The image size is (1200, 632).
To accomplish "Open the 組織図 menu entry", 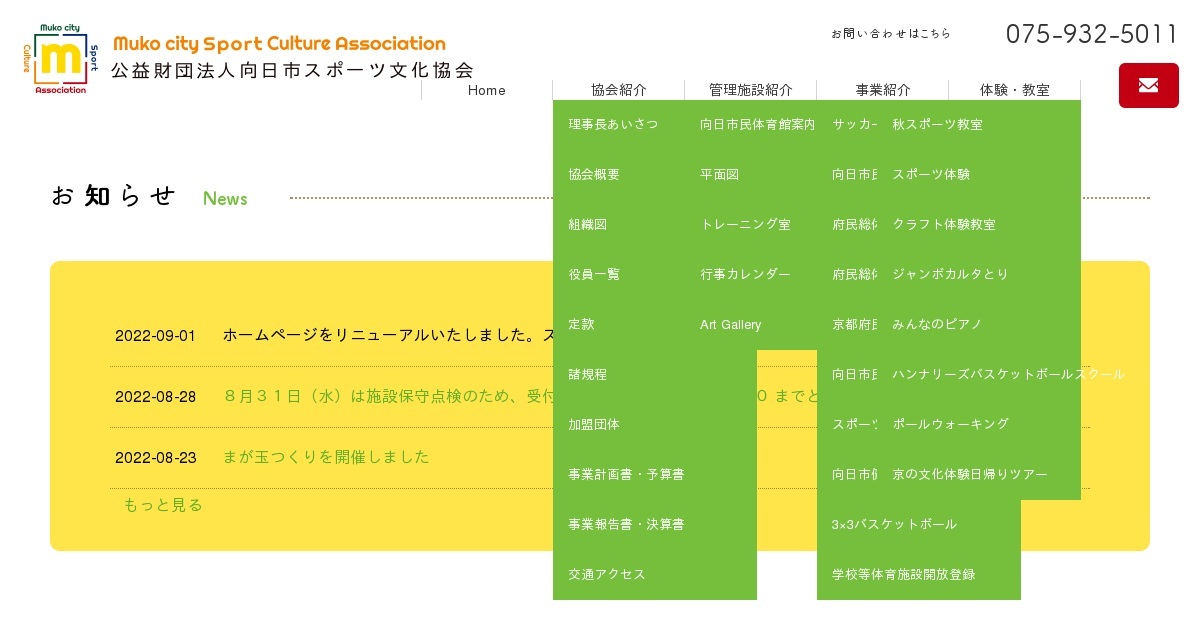I will pos(588,224).
